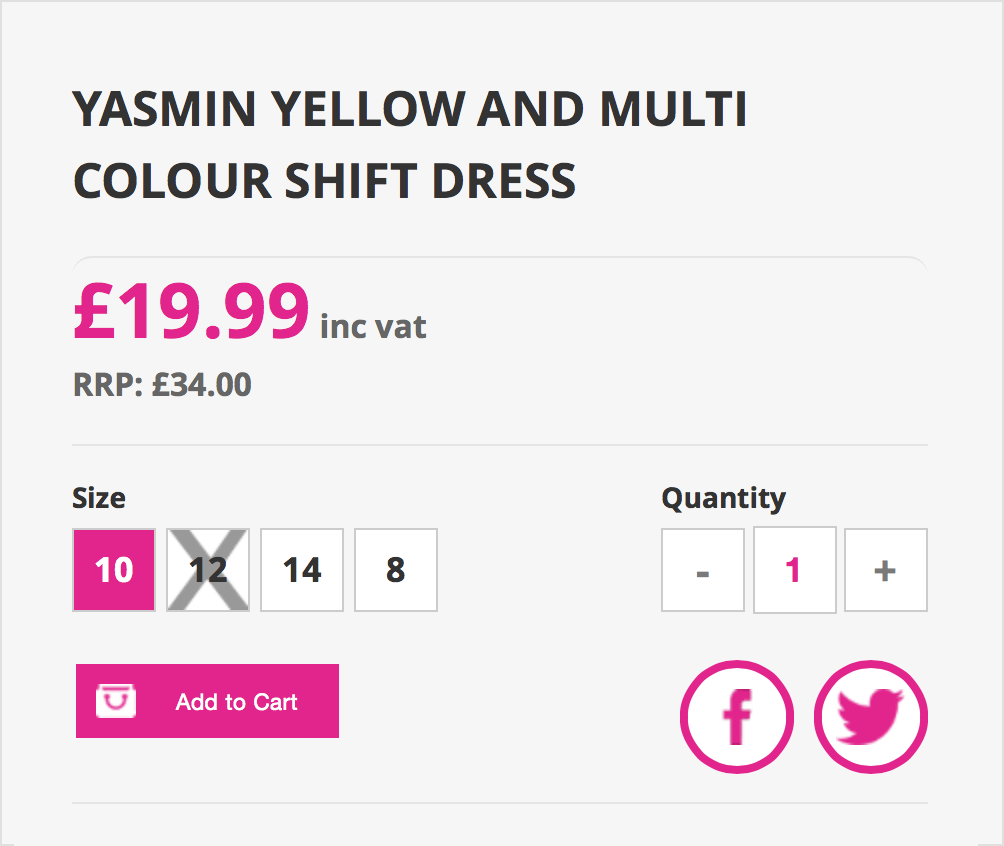Click the shopping bag icon

[116, 701]
